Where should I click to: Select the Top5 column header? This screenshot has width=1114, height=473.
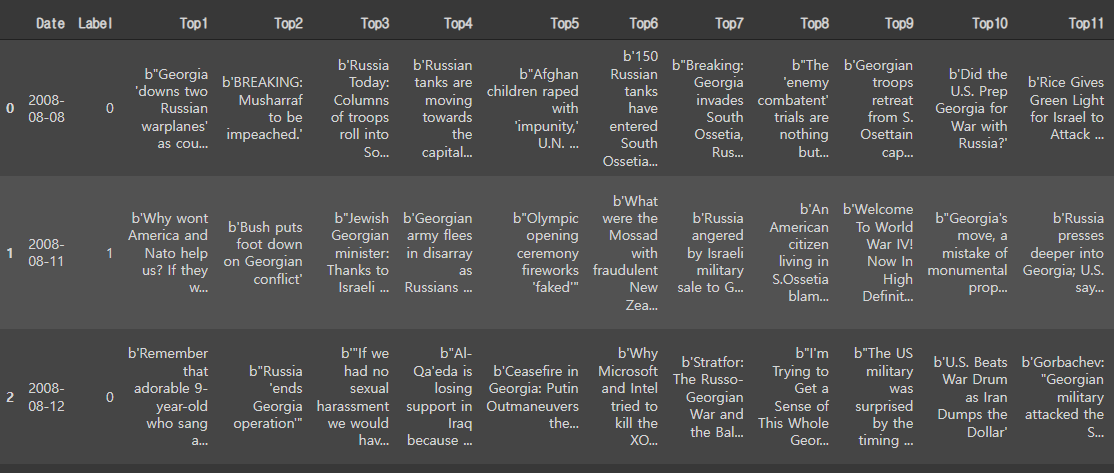(x=564, y=23)
